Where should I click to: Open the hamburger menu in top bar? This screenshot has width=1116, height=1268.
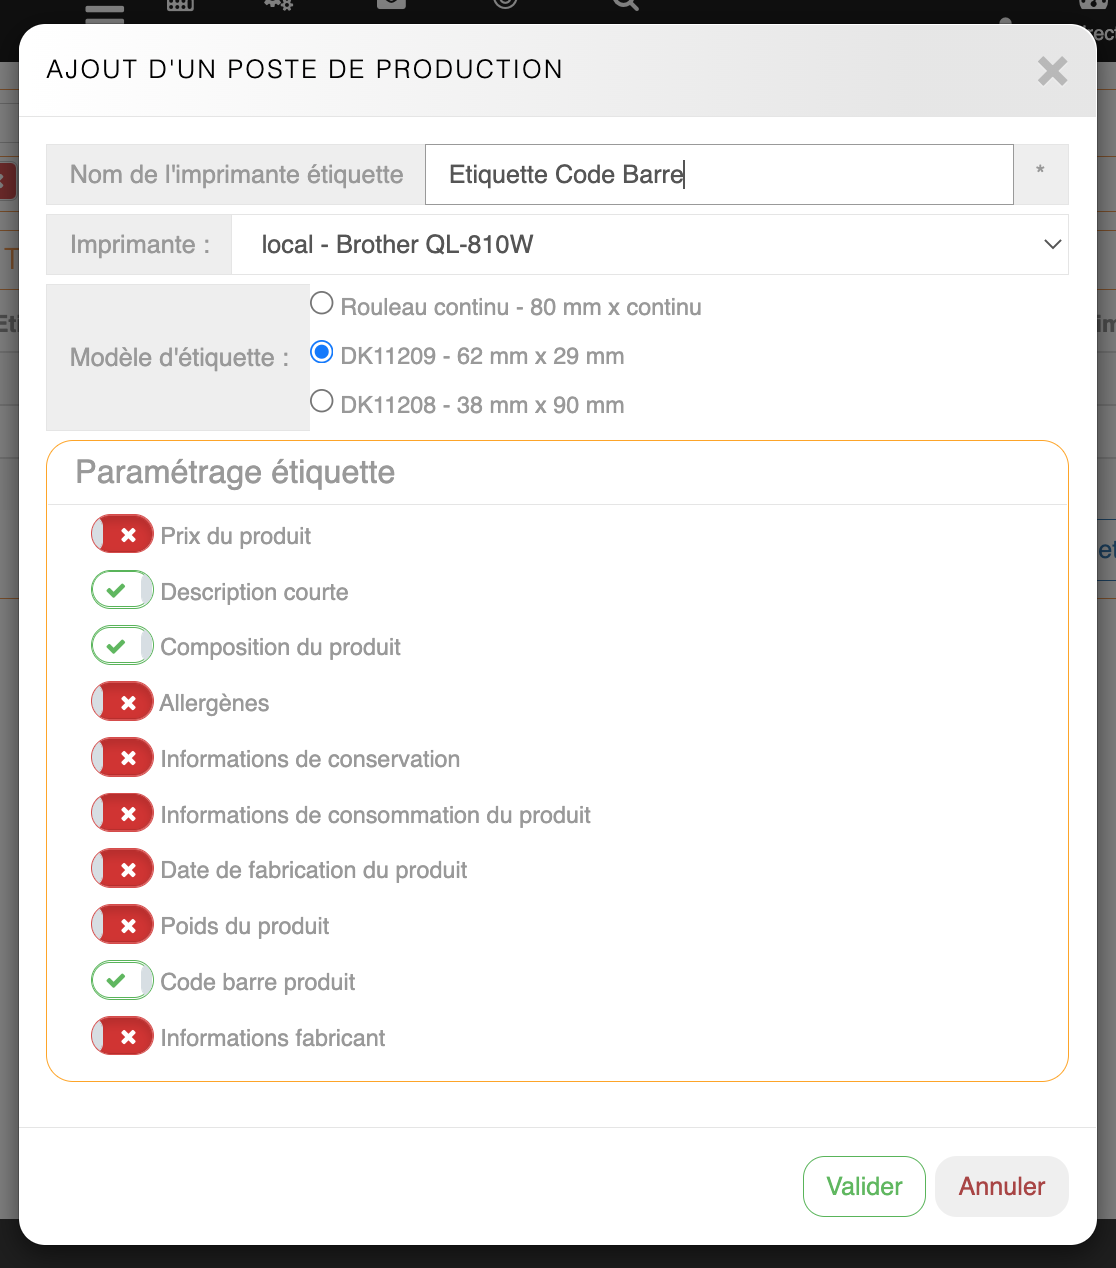(x=105, y=12)
